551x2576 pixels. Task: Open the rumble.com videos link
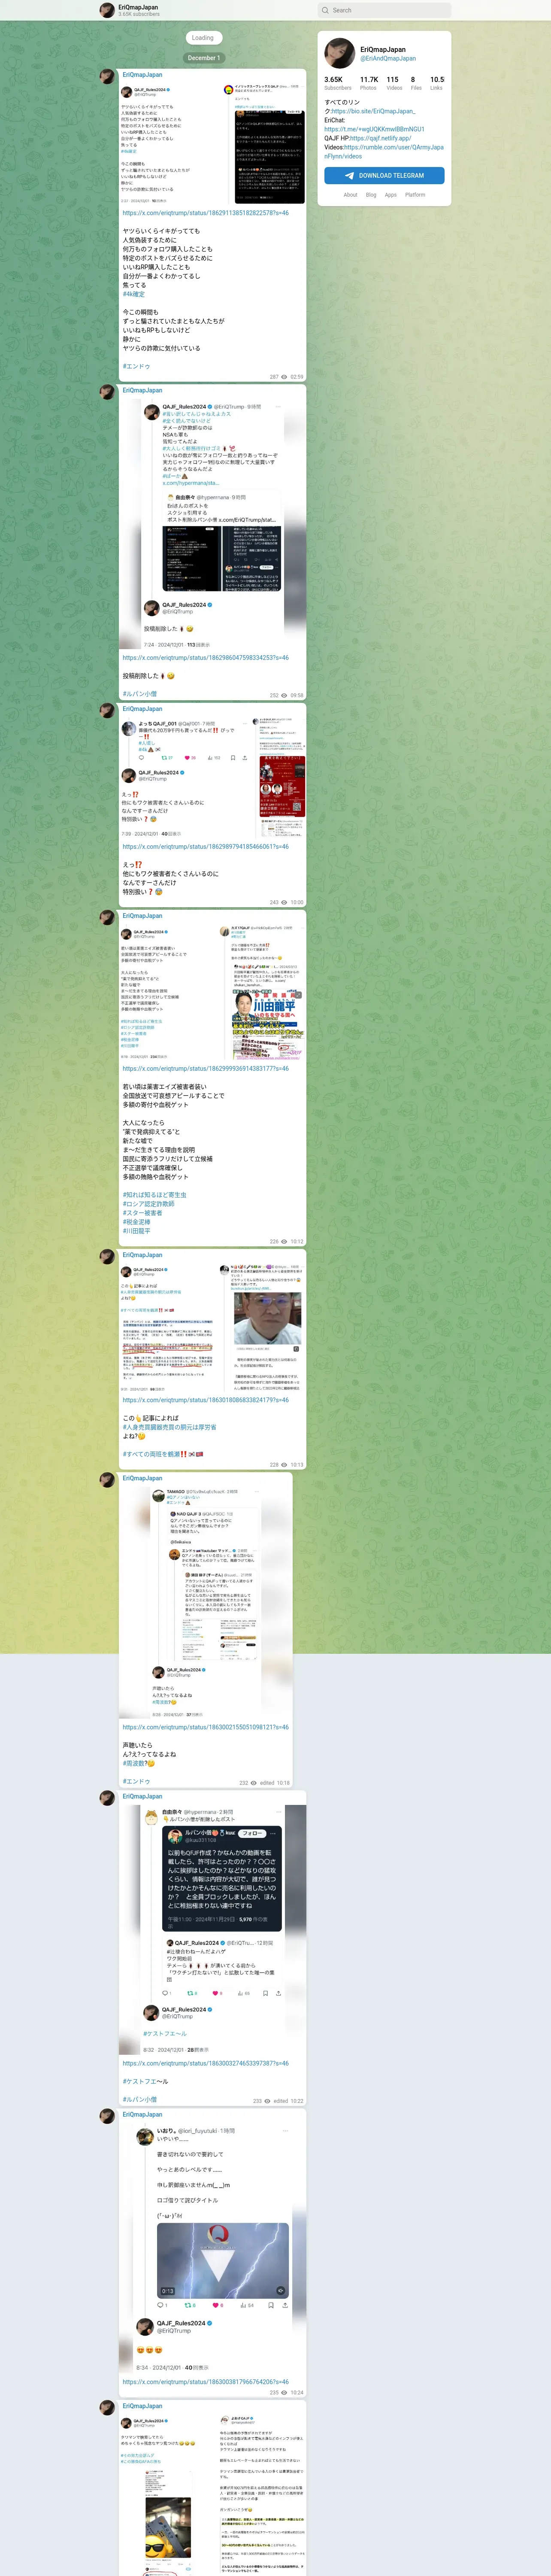click(x=384, y=151)
